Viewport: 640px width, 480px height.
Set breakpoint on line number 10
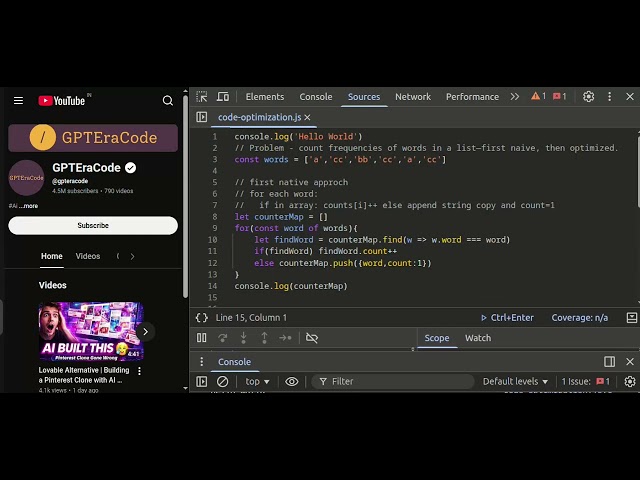212,240
